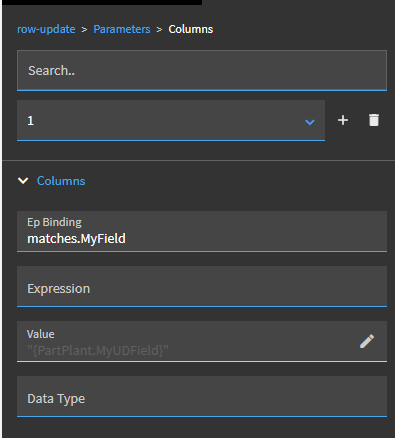Go to row-update breadcrumb link

click(46, 29)
